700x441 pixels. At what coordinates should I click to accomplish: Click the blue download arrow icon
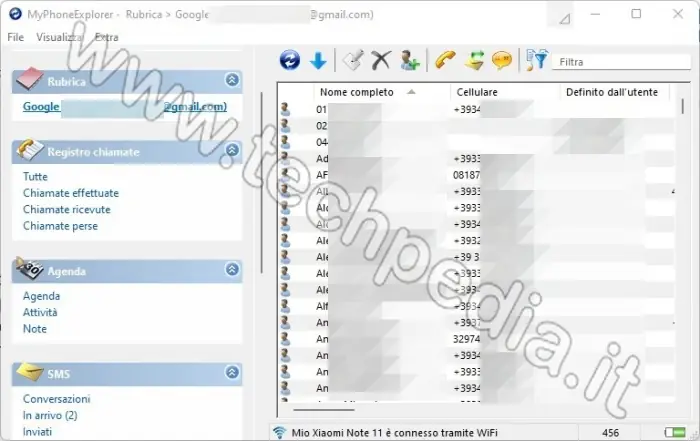click(318, 61)
